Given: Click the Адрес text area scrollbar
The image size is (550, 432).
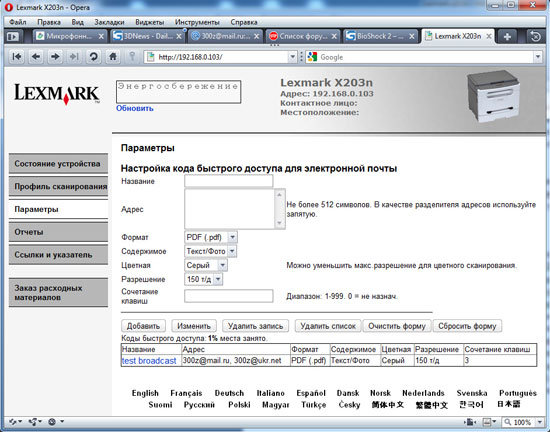Looking at the screenshot, I should [280, 209].
